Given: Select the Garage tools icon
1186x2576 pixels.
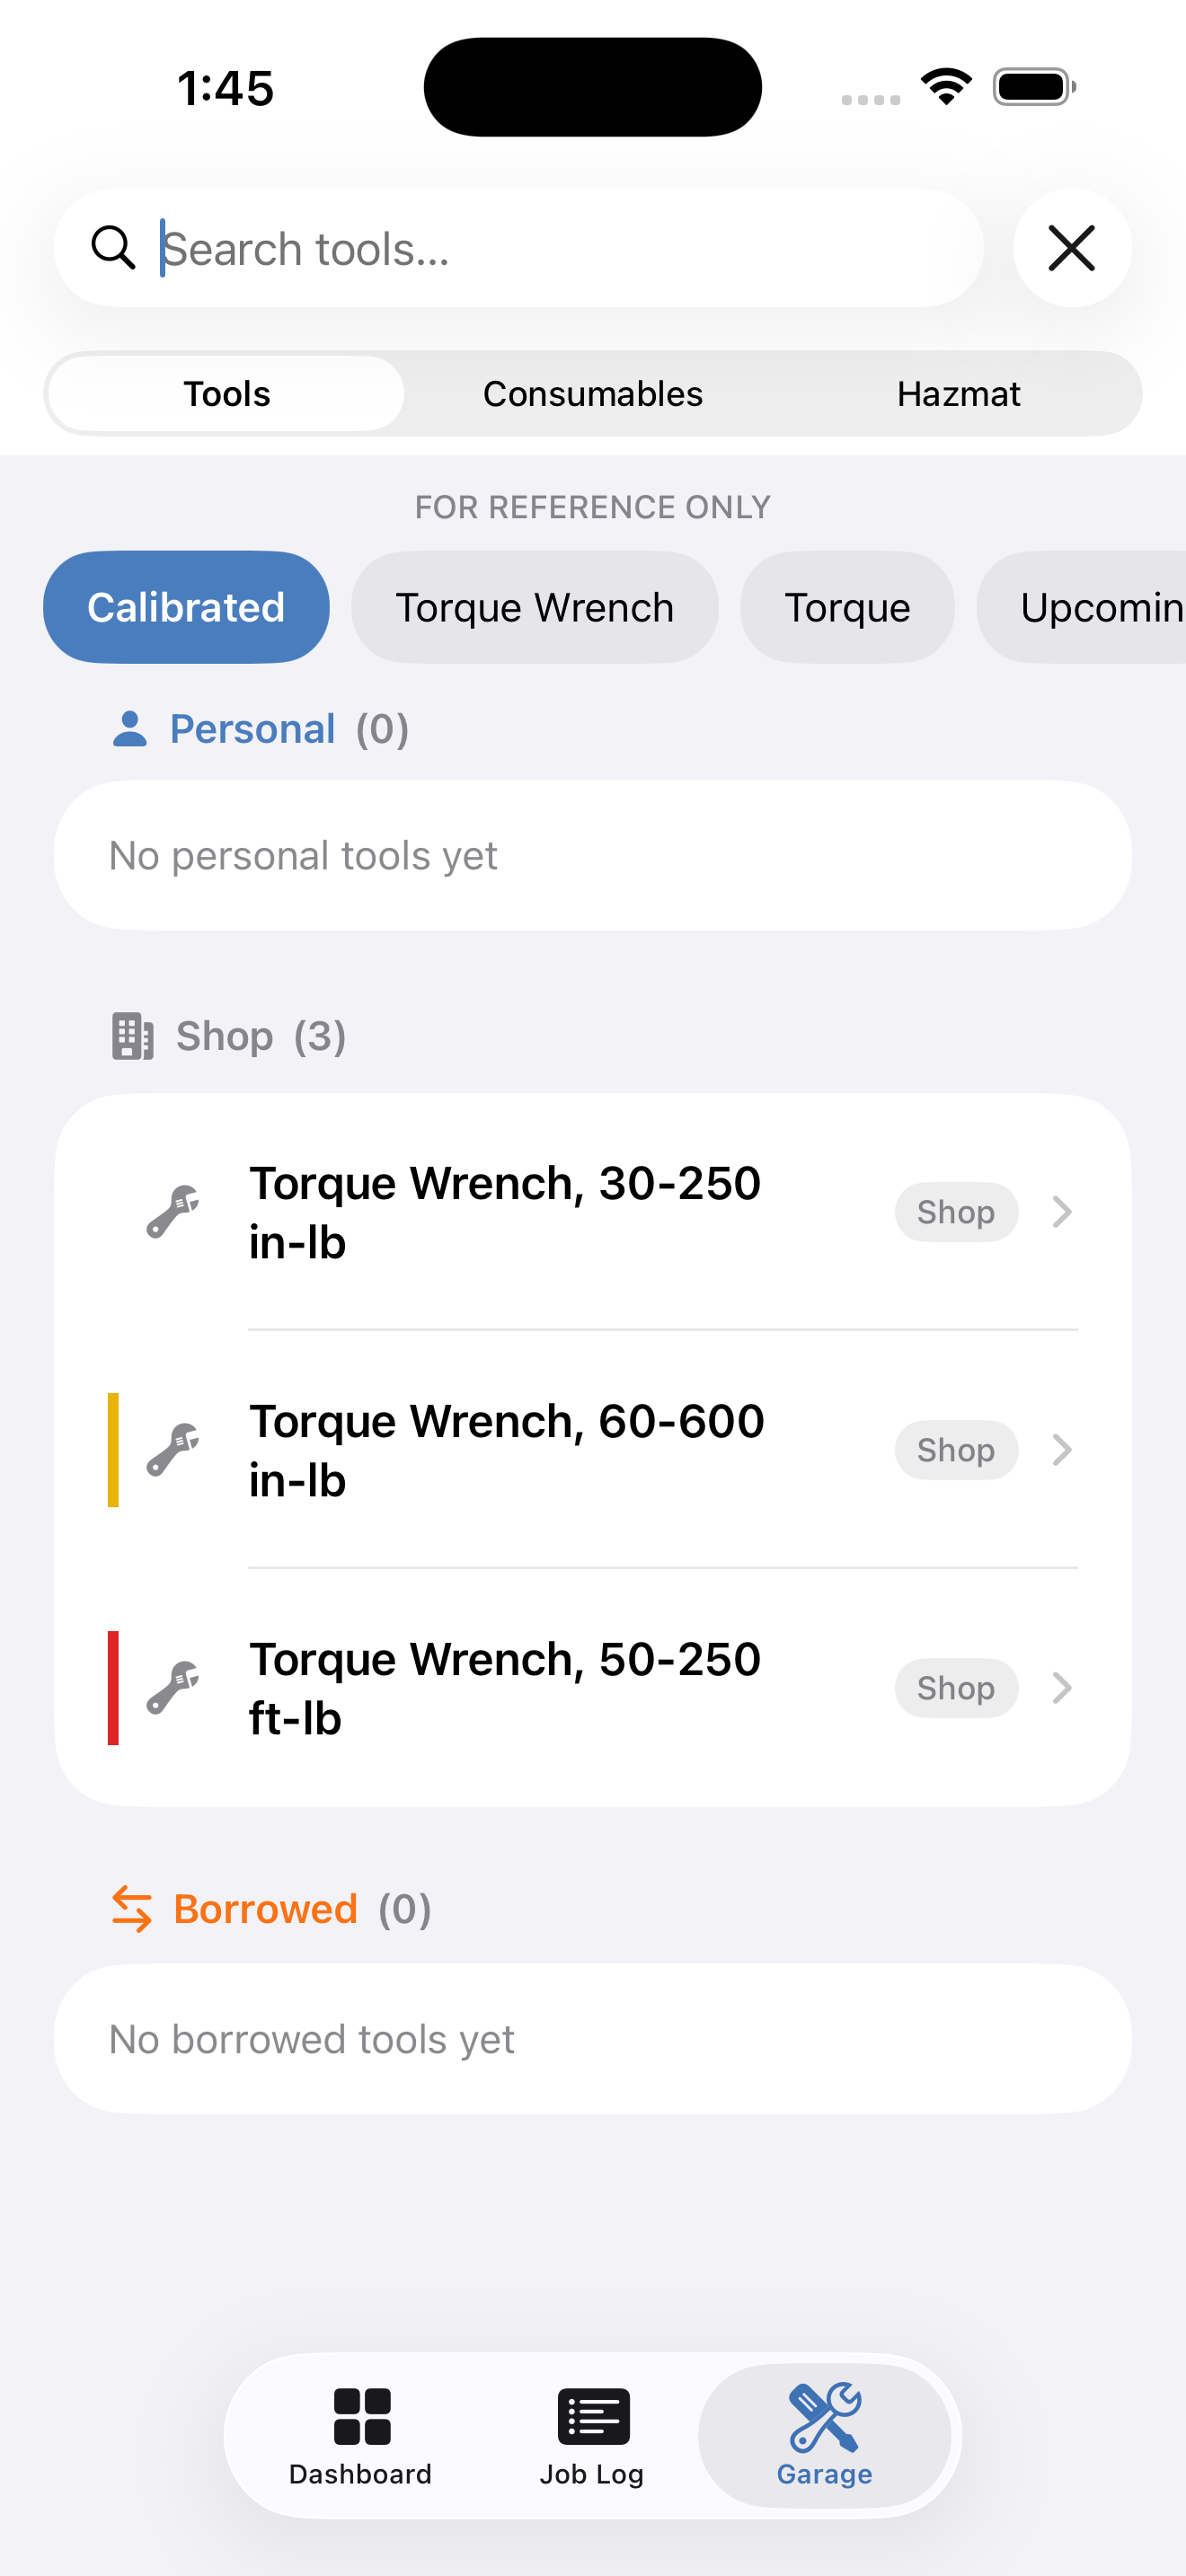Looking at the screenshot, I should click(x=824, y=2416).
